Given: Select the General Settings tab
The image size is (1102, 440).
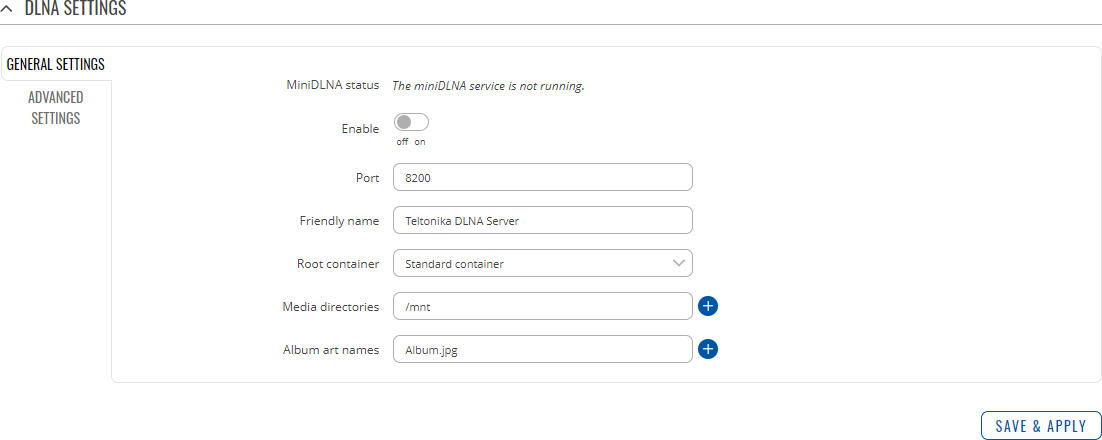Looking at the screenshot, I should point(56,64).
